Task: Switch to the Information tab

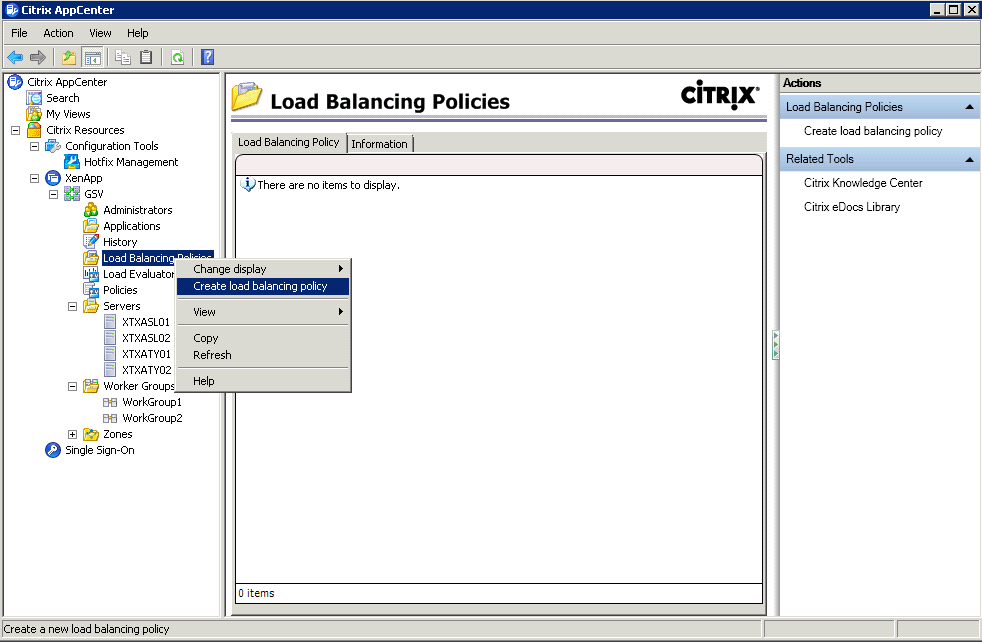Action: coord(380,143)
